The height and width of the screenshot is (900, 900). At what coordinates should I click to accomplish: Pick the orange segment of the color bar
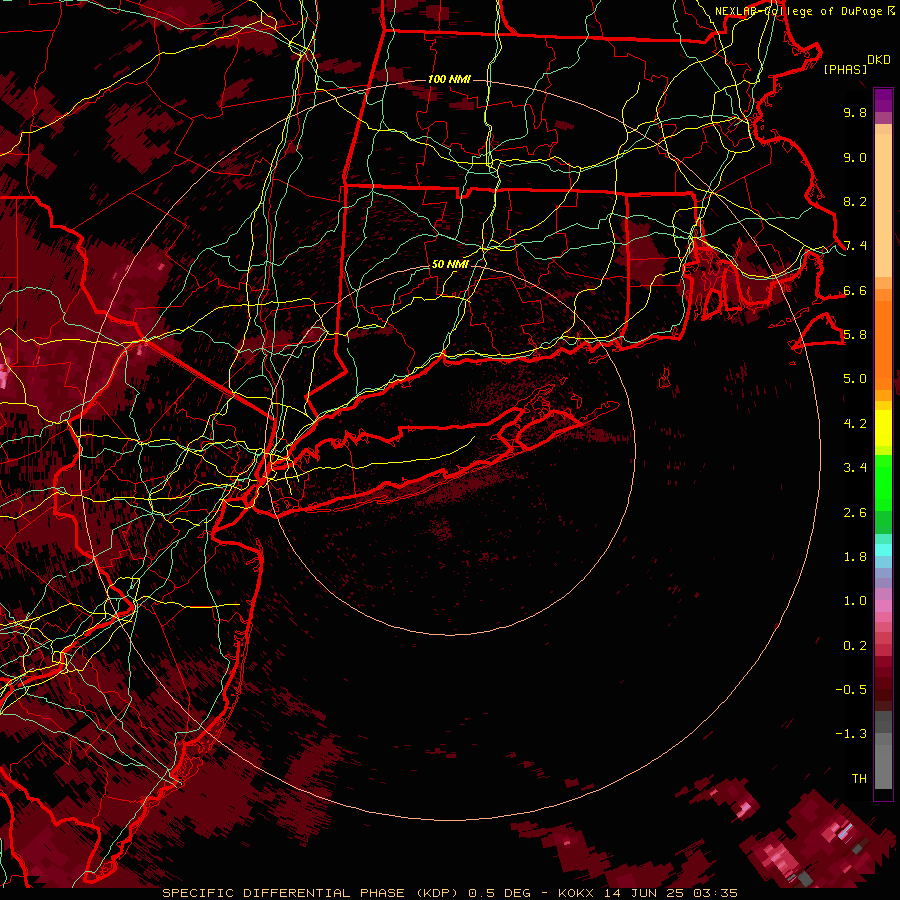pos(883,344)
